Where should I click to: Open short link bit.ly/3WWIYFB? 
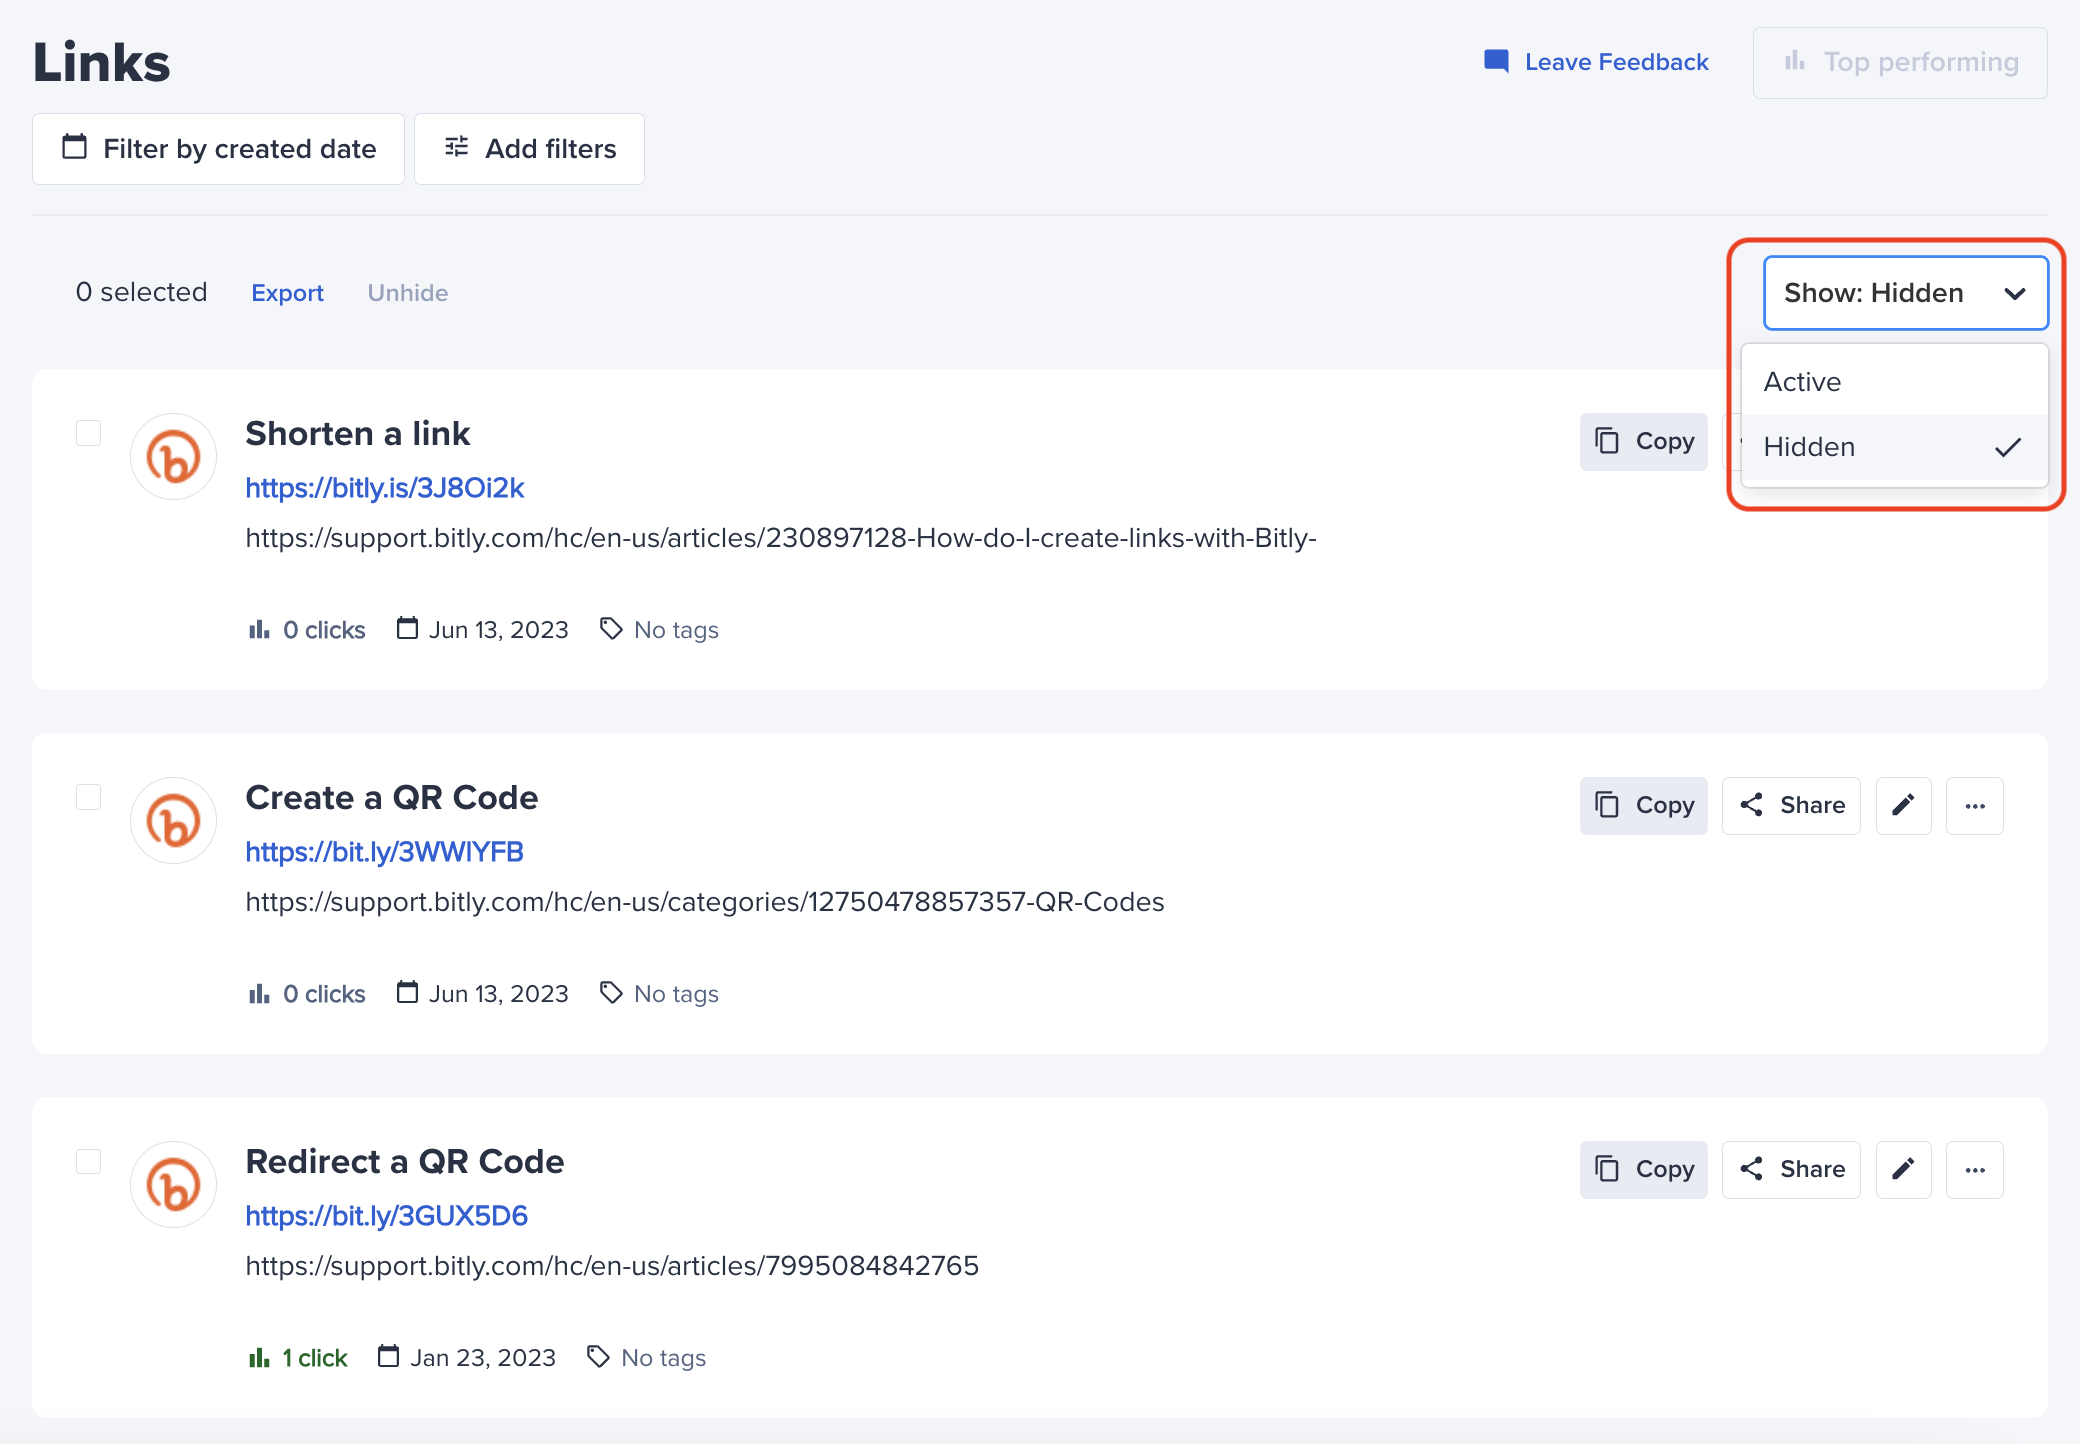click(385, 852)
